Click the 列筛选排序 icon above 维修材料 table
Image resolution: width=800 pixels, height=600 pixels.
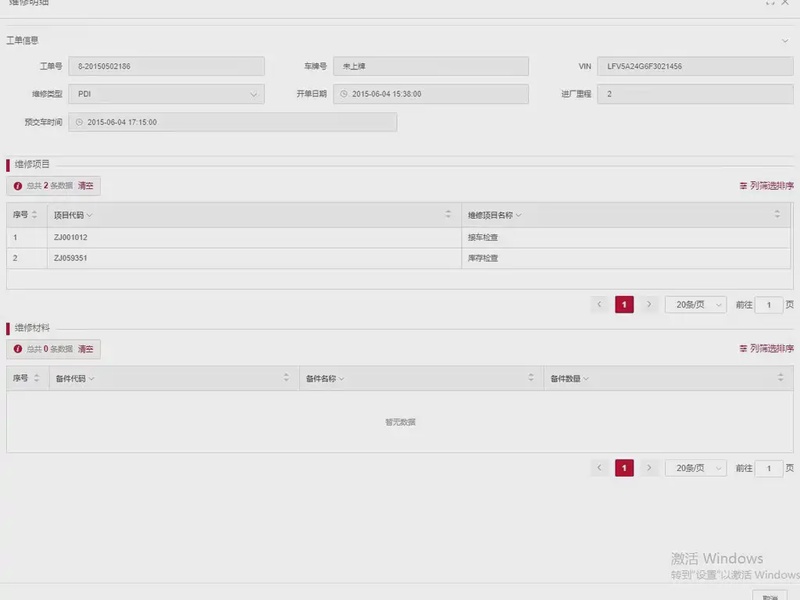point(743,349)
